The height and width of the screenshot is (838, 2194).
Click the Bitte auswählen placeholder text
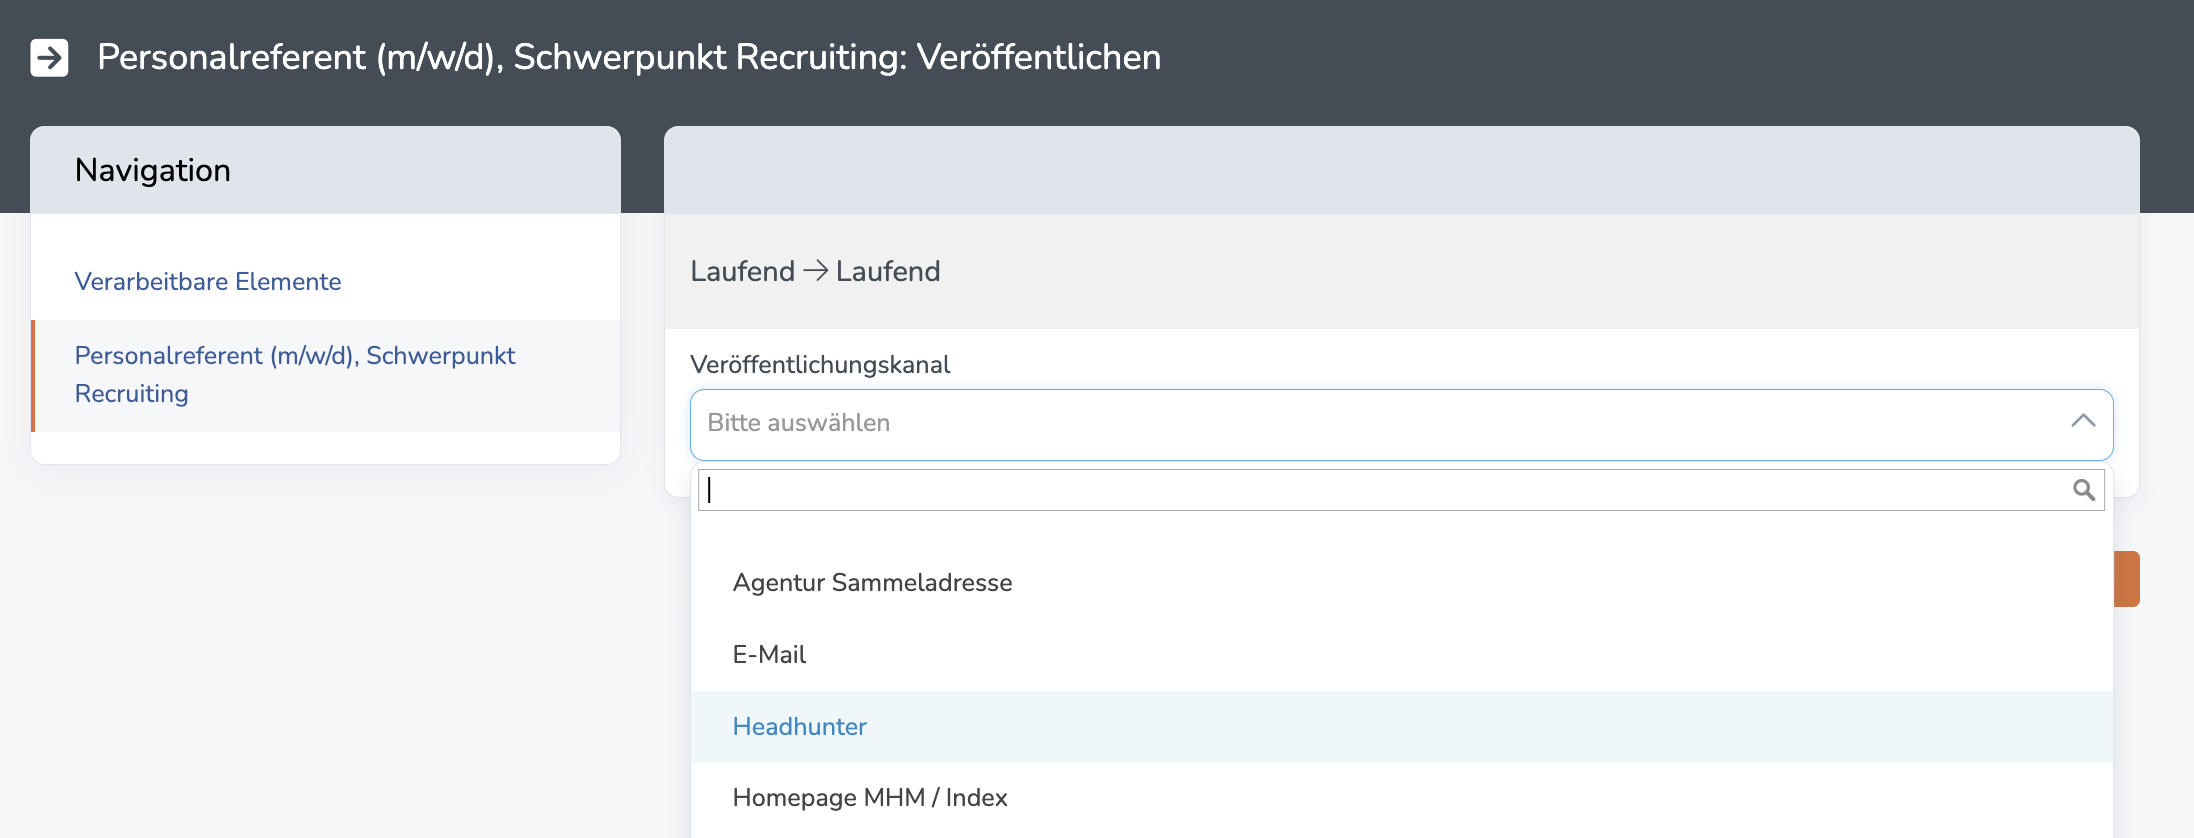(x=799, y=423)
